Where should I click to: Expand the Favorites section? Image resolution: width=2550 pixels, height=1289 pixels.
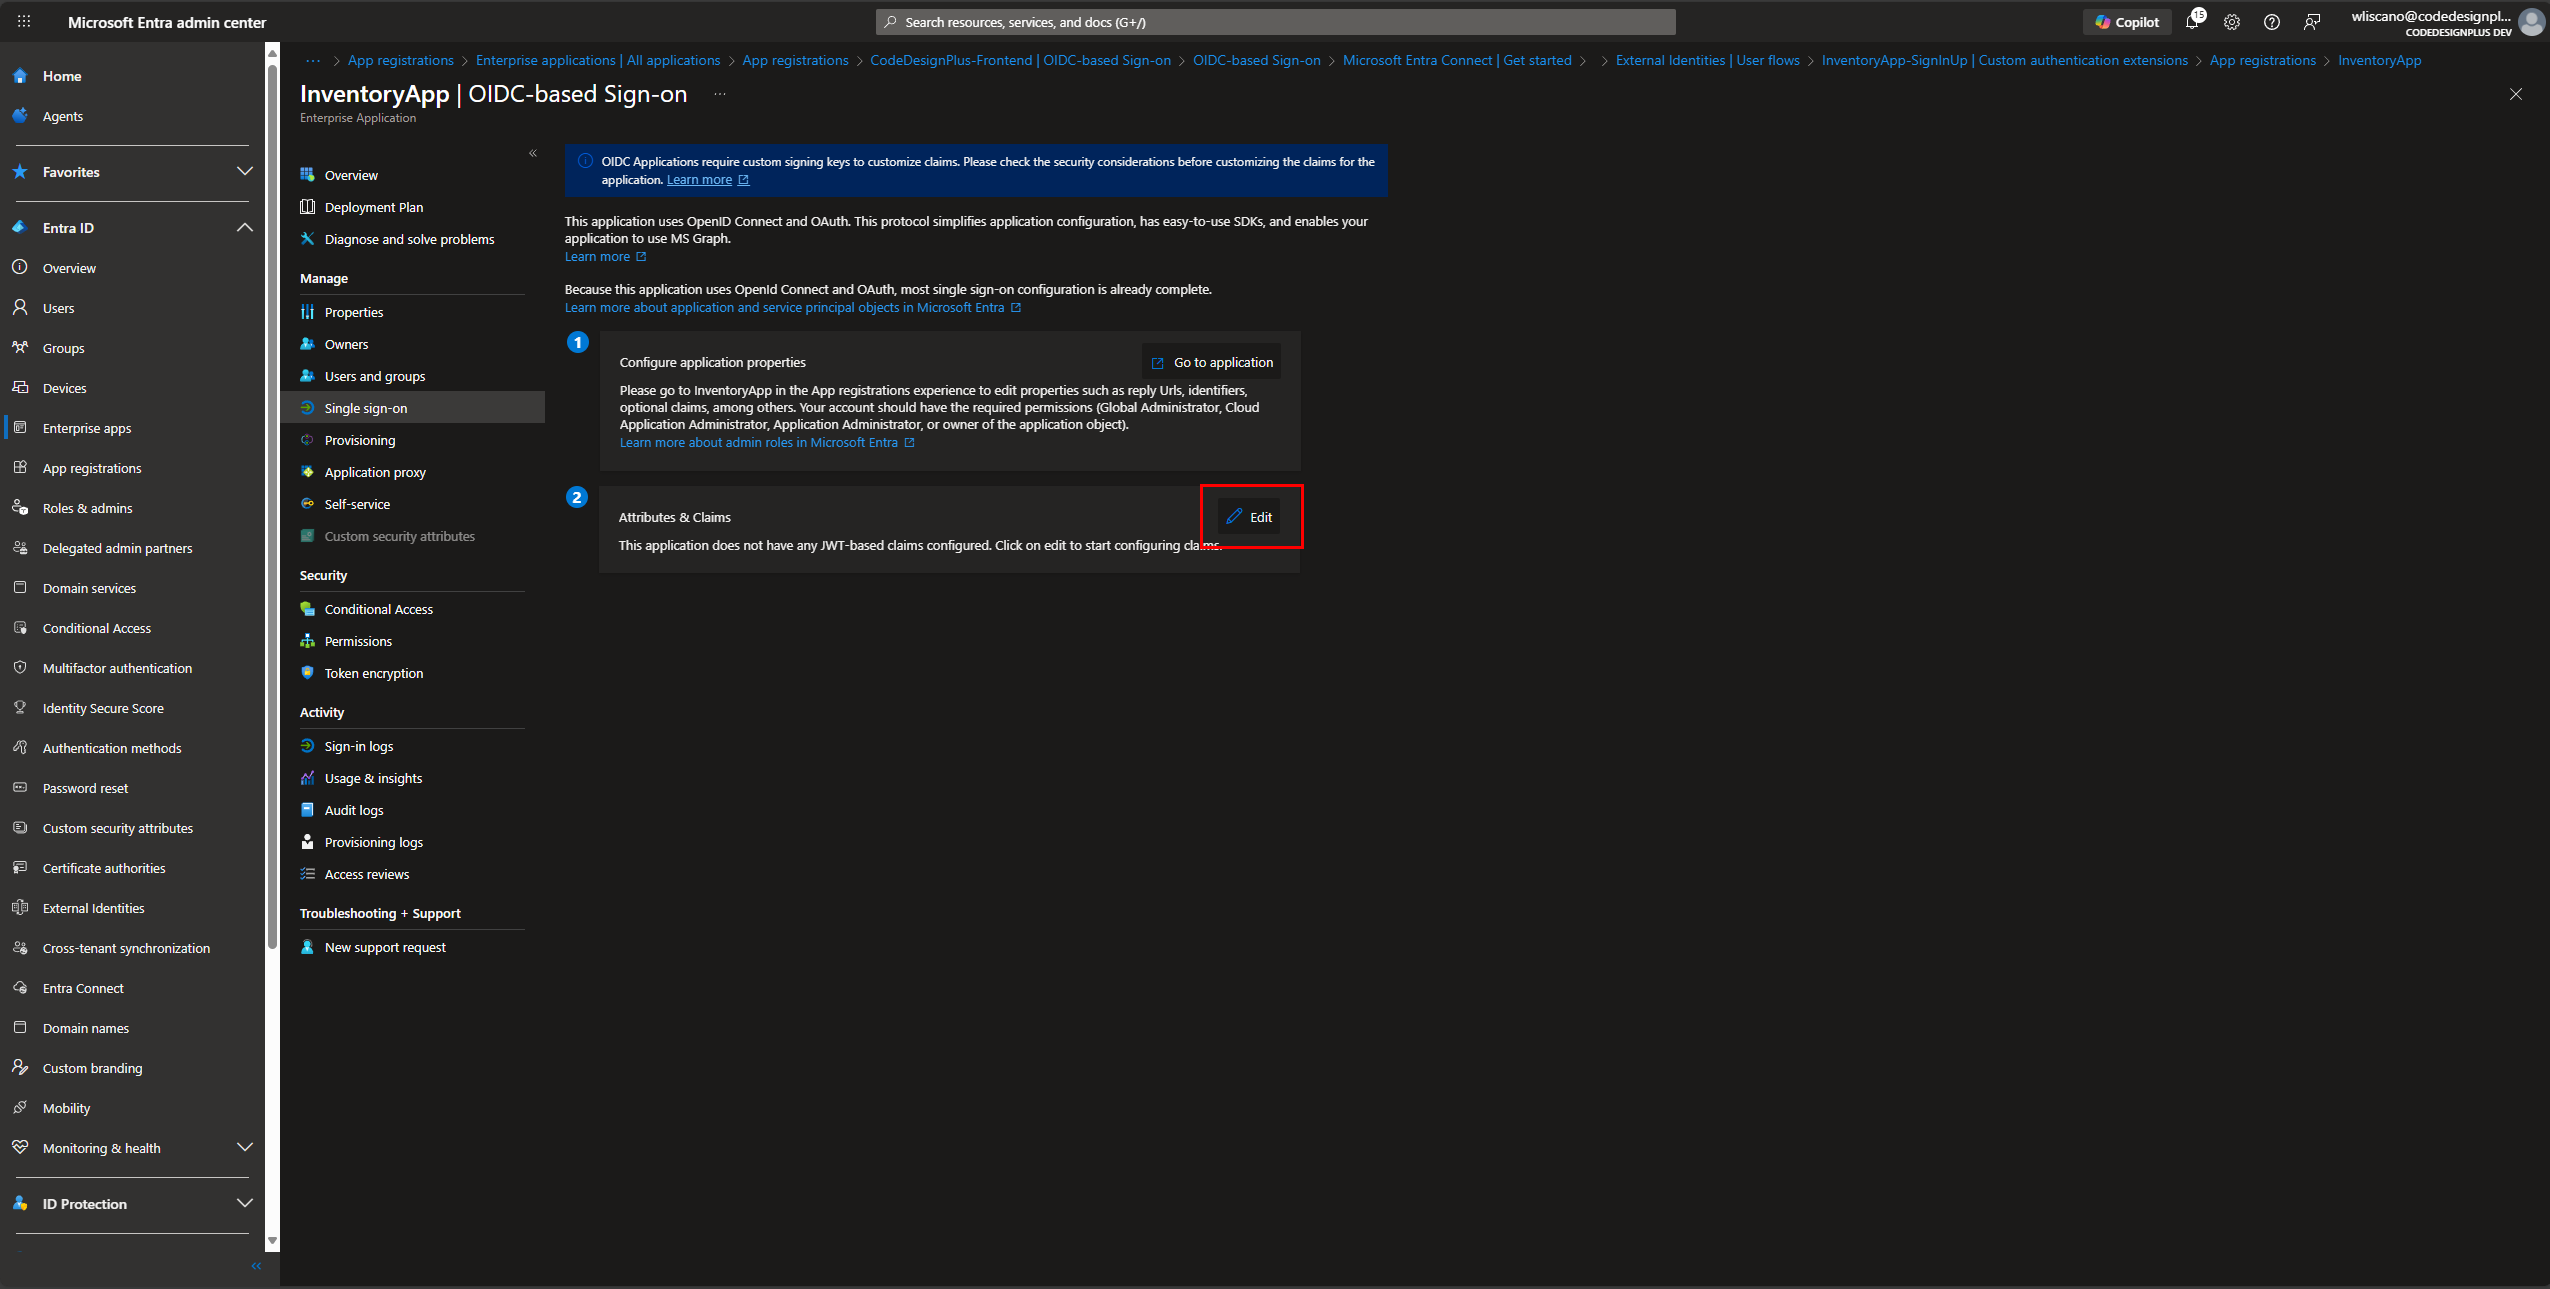click(244, 172)
